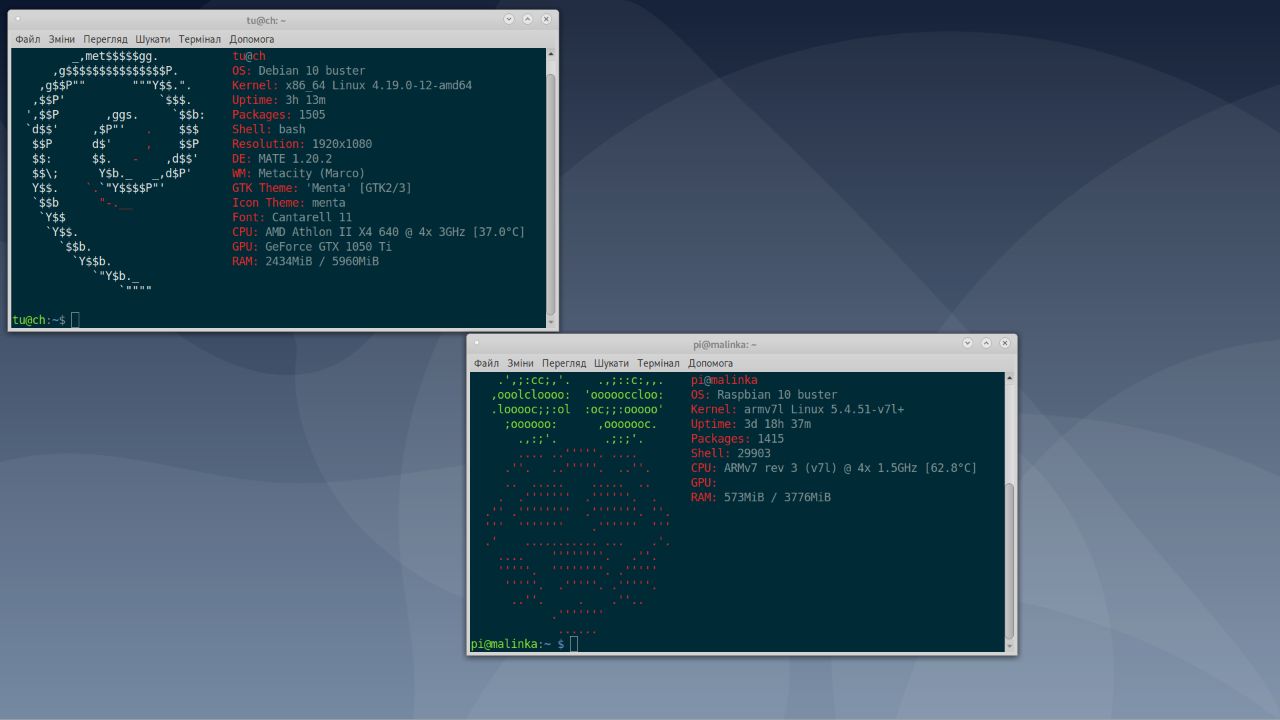Click the pi@malinka:~ $ prompt cursor
1280x720 pixels.
[574, 644]
